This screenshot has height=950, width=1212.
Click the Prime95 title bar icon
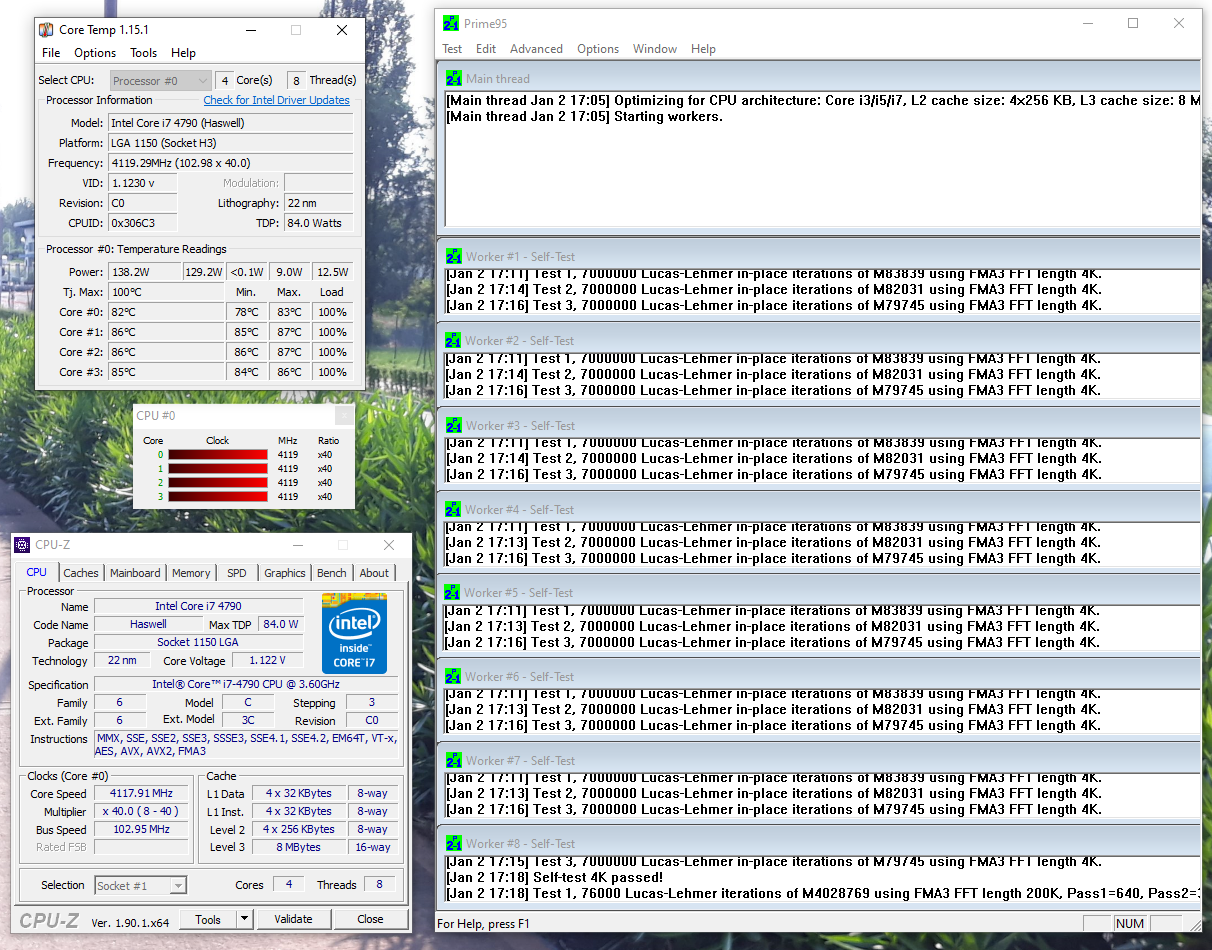[451, 23]
